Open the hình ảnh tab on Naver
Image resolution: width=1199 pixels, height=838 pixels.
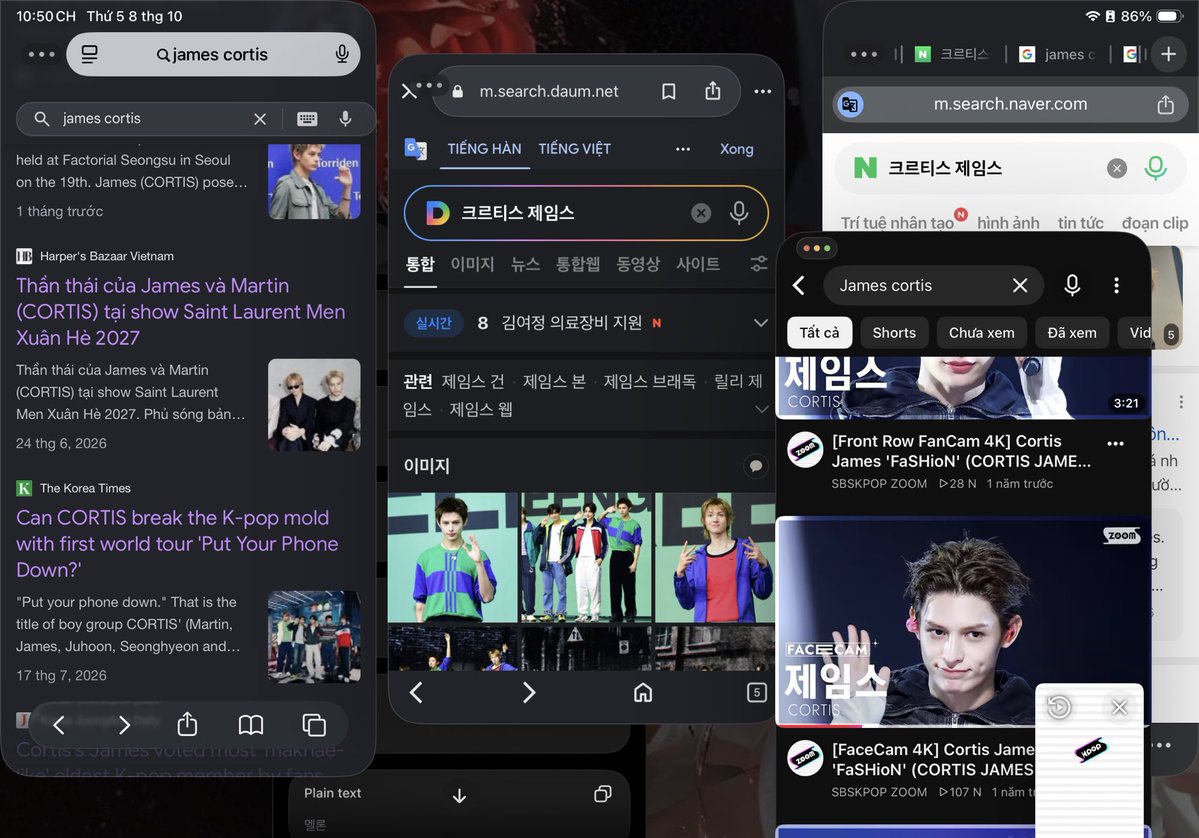1008,222
